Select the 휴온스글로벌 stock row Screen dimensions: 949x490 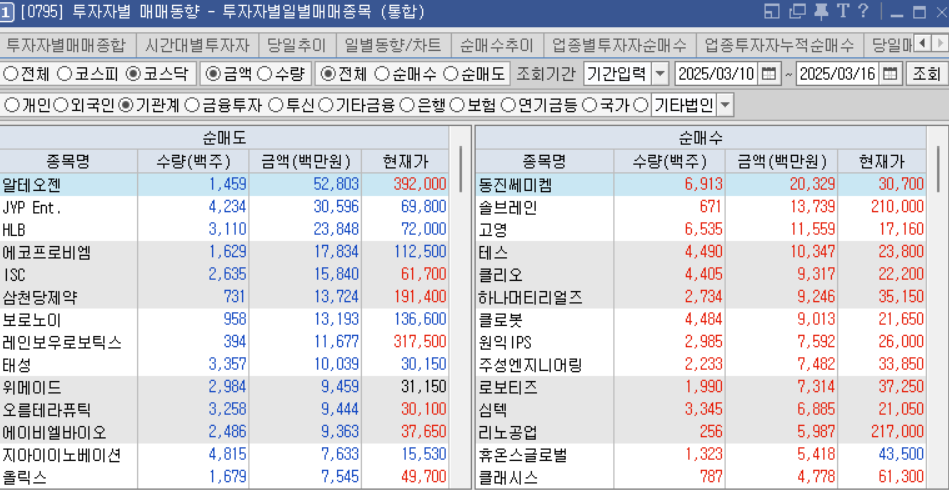(701, 455)
